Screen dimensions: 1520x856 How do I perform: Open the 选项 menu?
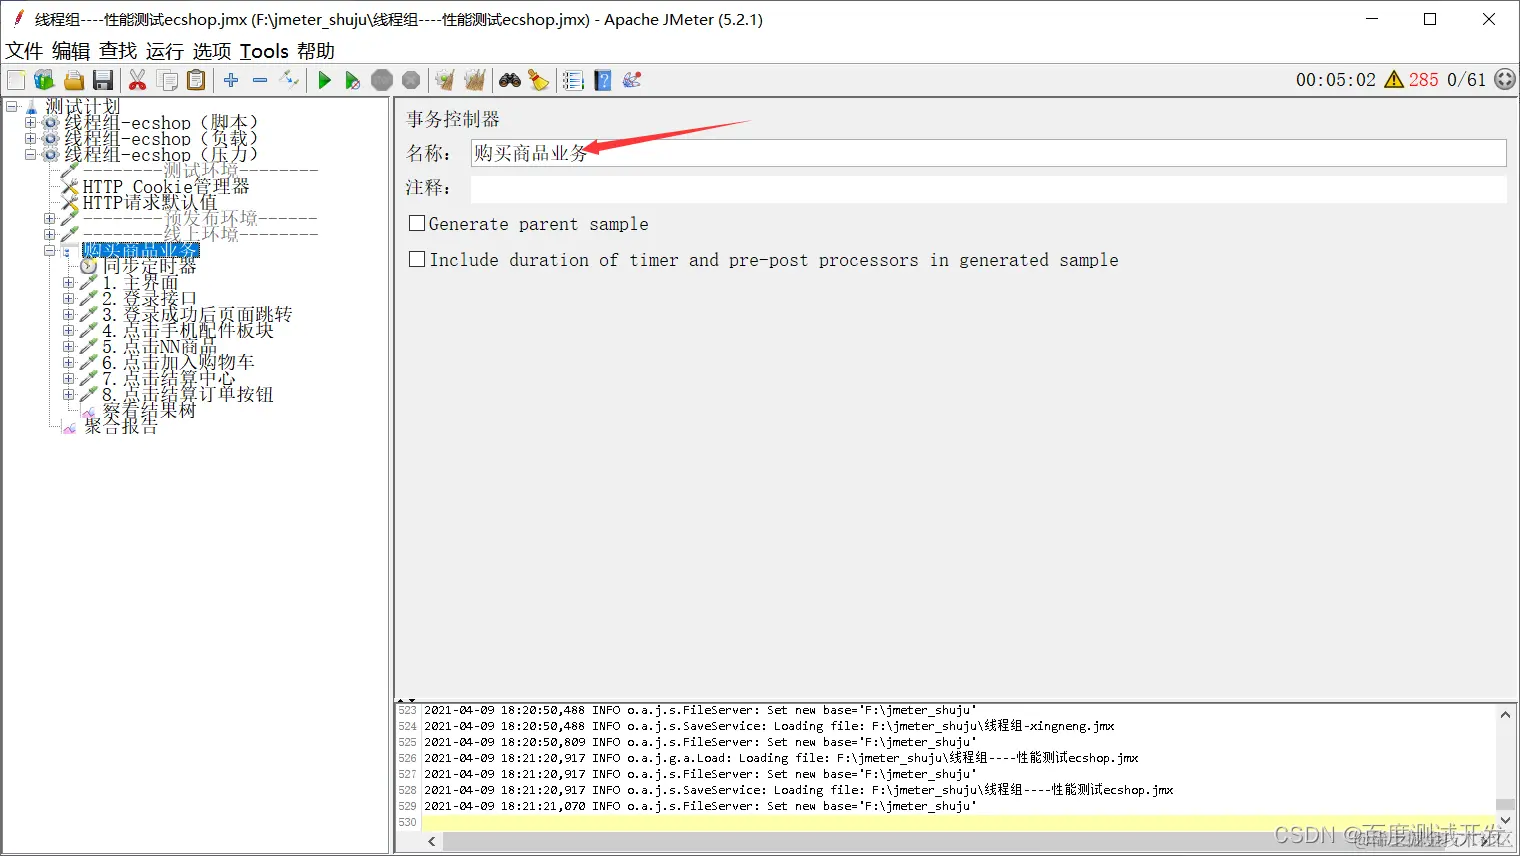tap(212, 51)
